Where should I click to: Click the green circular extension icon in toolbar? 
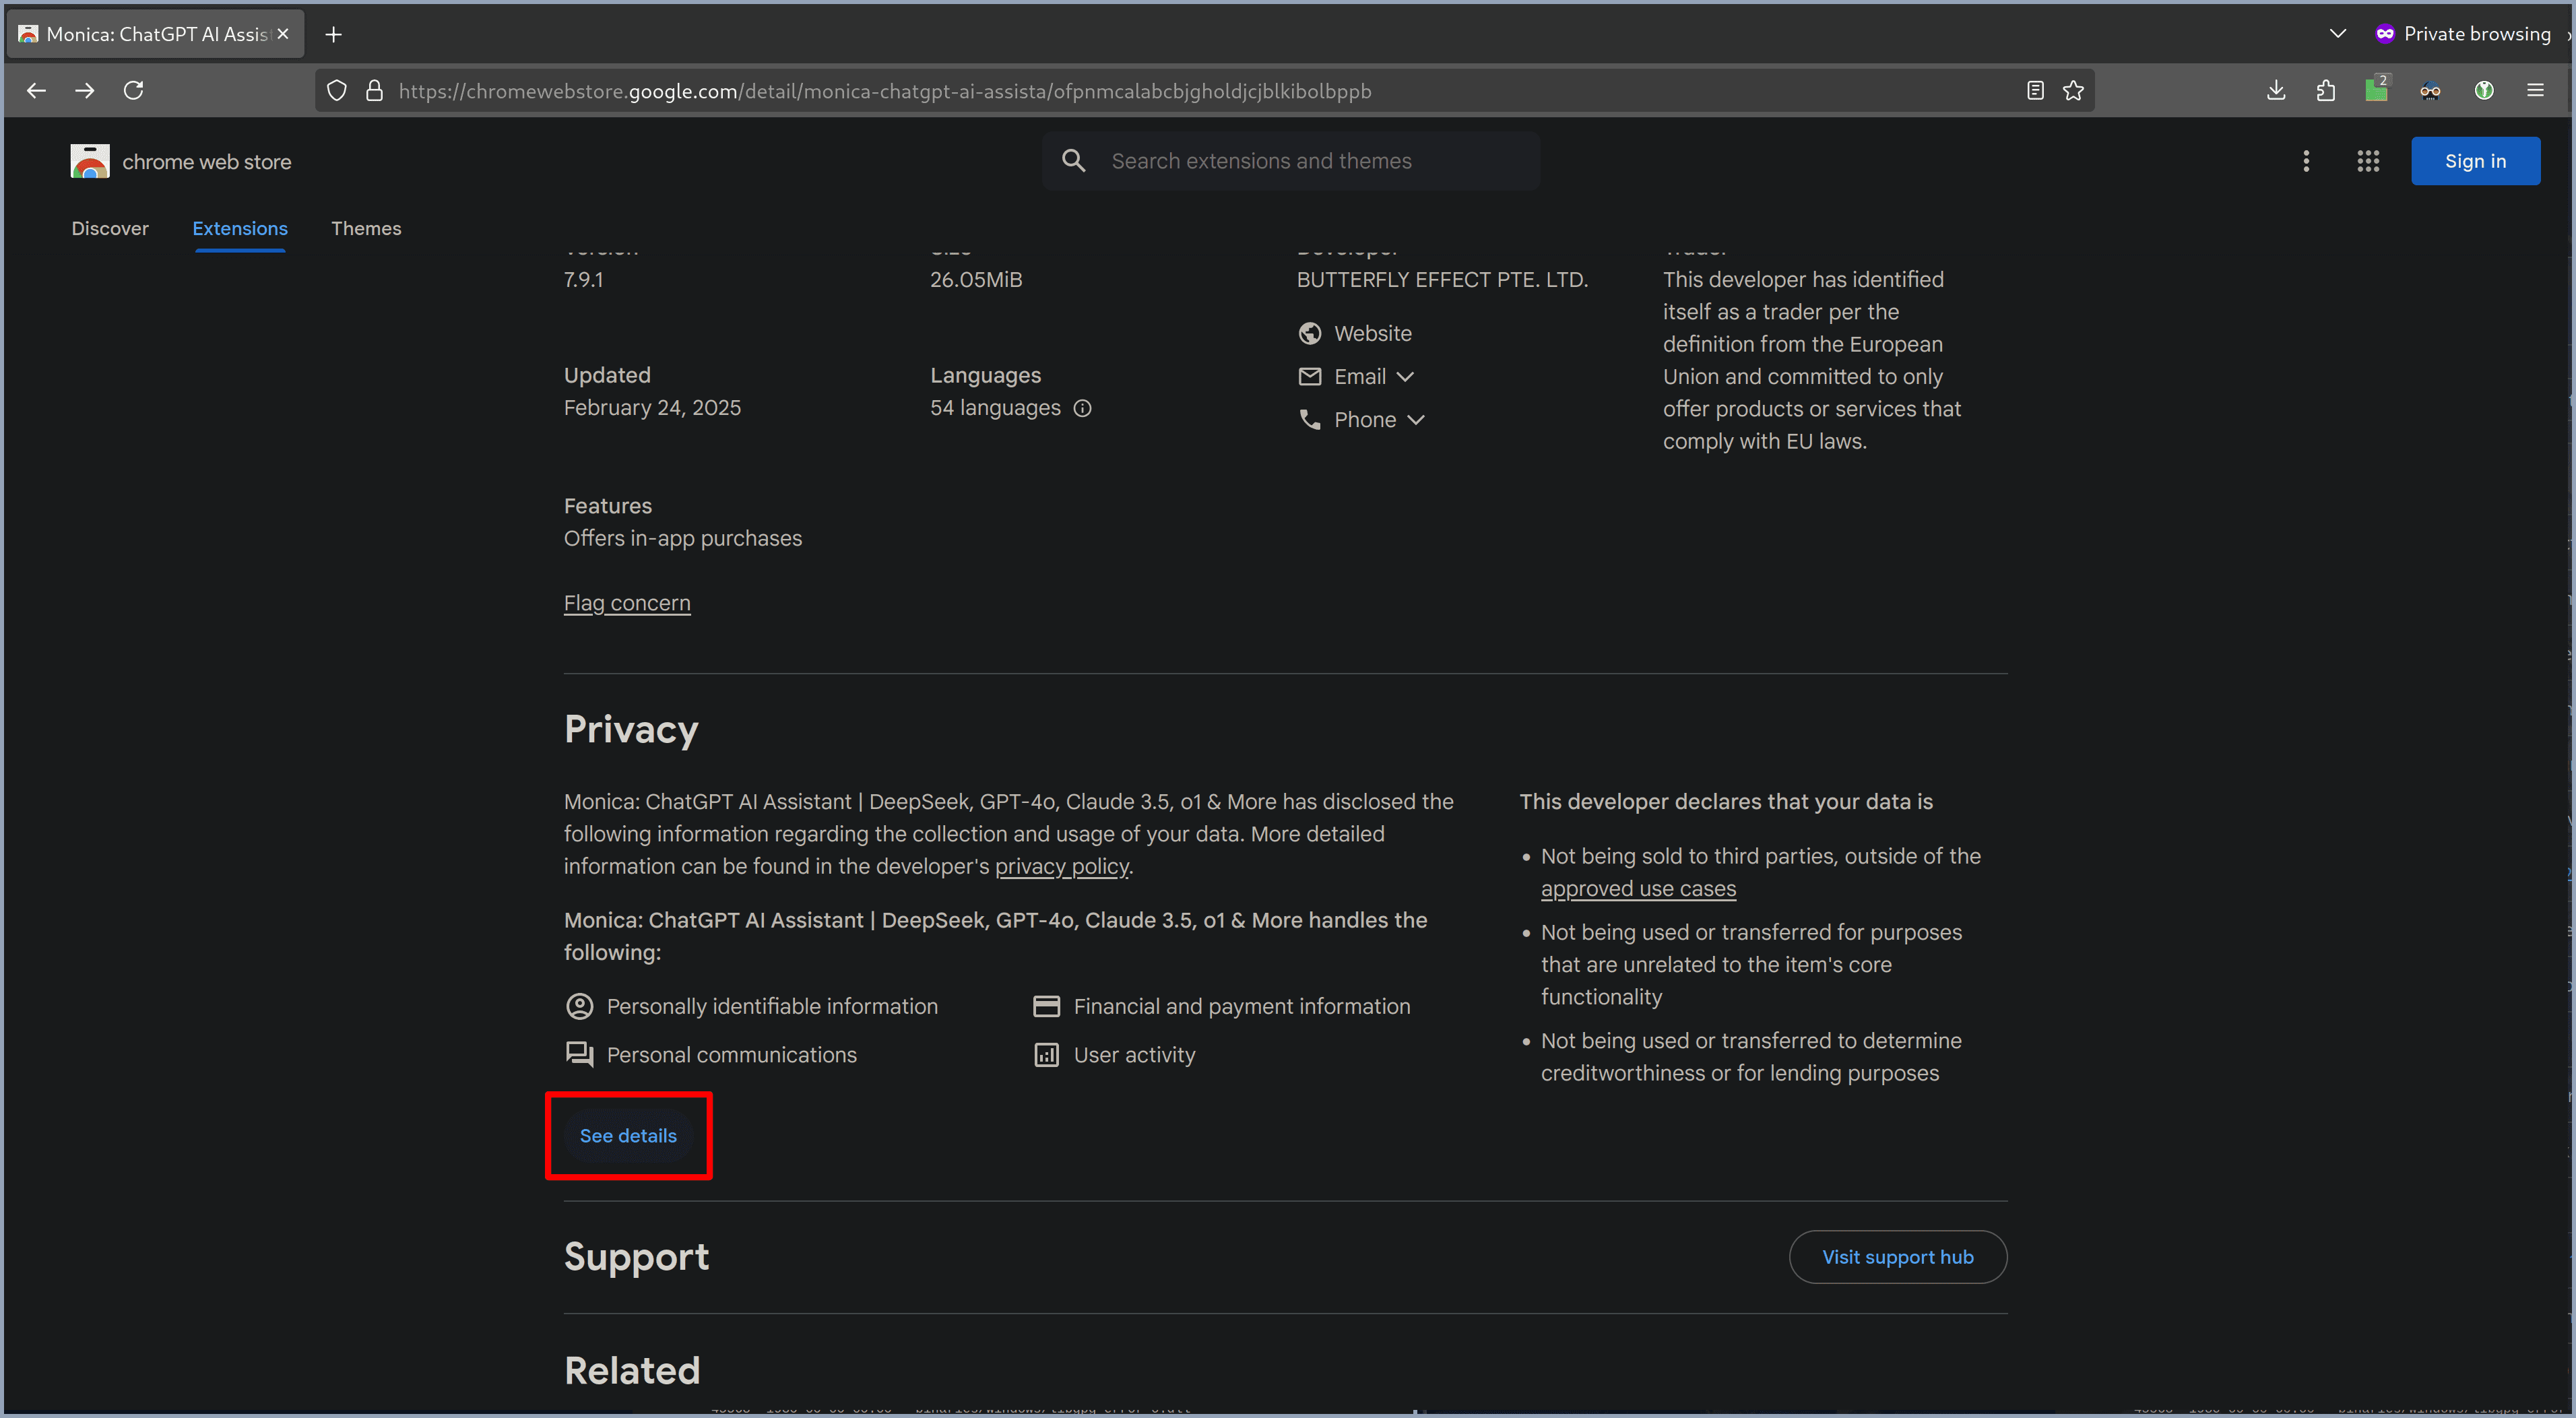pos(2483,91)
